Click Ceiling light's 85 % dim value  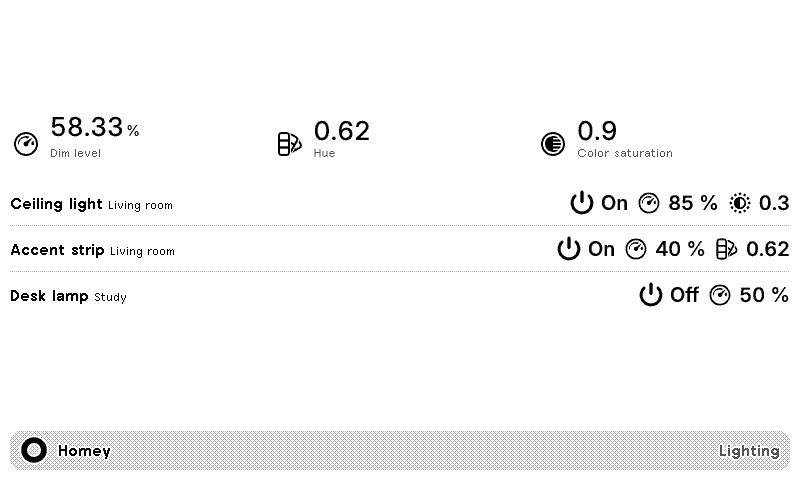click(x=693, y=203)
